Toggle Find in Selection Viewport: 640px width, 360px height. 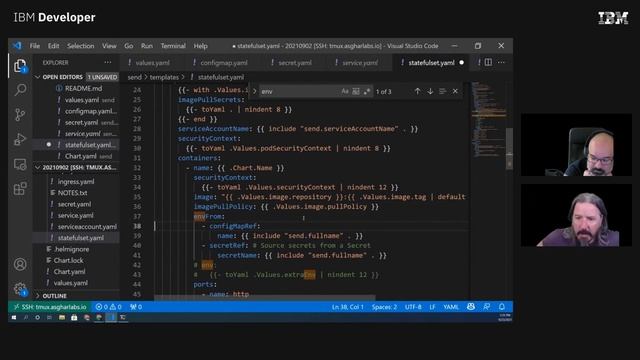[x=442, y=91]
